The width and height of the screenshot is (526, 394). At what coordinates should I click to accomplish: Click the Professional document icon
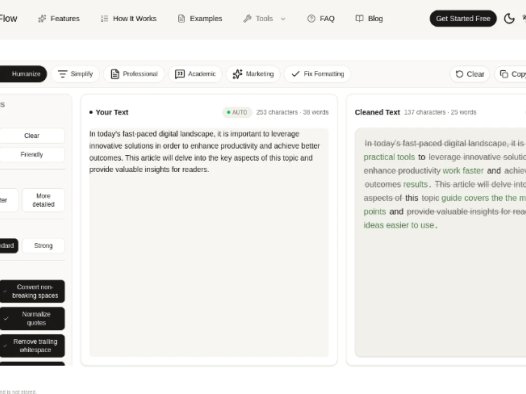pos(115,74)
